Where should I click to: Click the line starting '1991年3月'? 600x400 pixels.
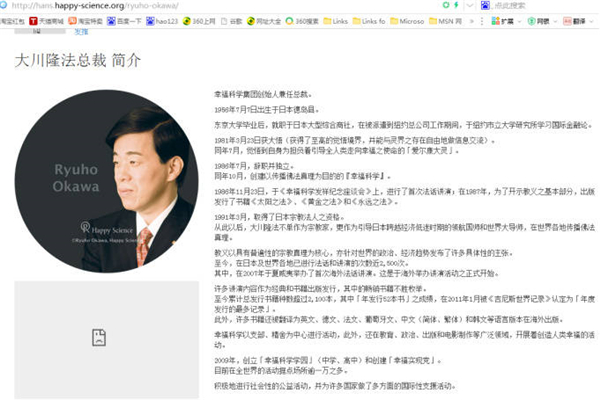279,217
